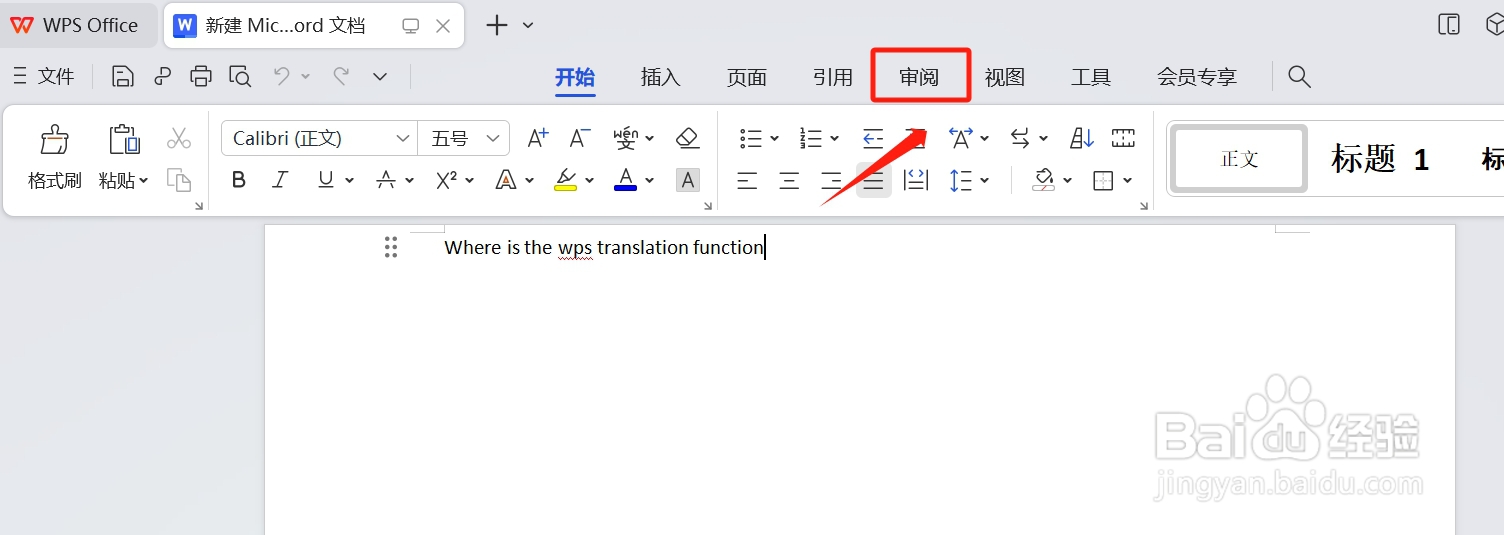Click the Format Painter (格式刷) brush icon

point(54,140)
